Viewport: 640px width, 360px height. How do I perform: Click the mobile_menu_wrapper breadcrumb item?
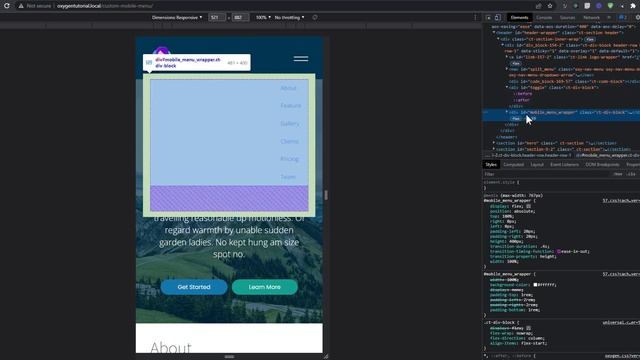[608, 156]
